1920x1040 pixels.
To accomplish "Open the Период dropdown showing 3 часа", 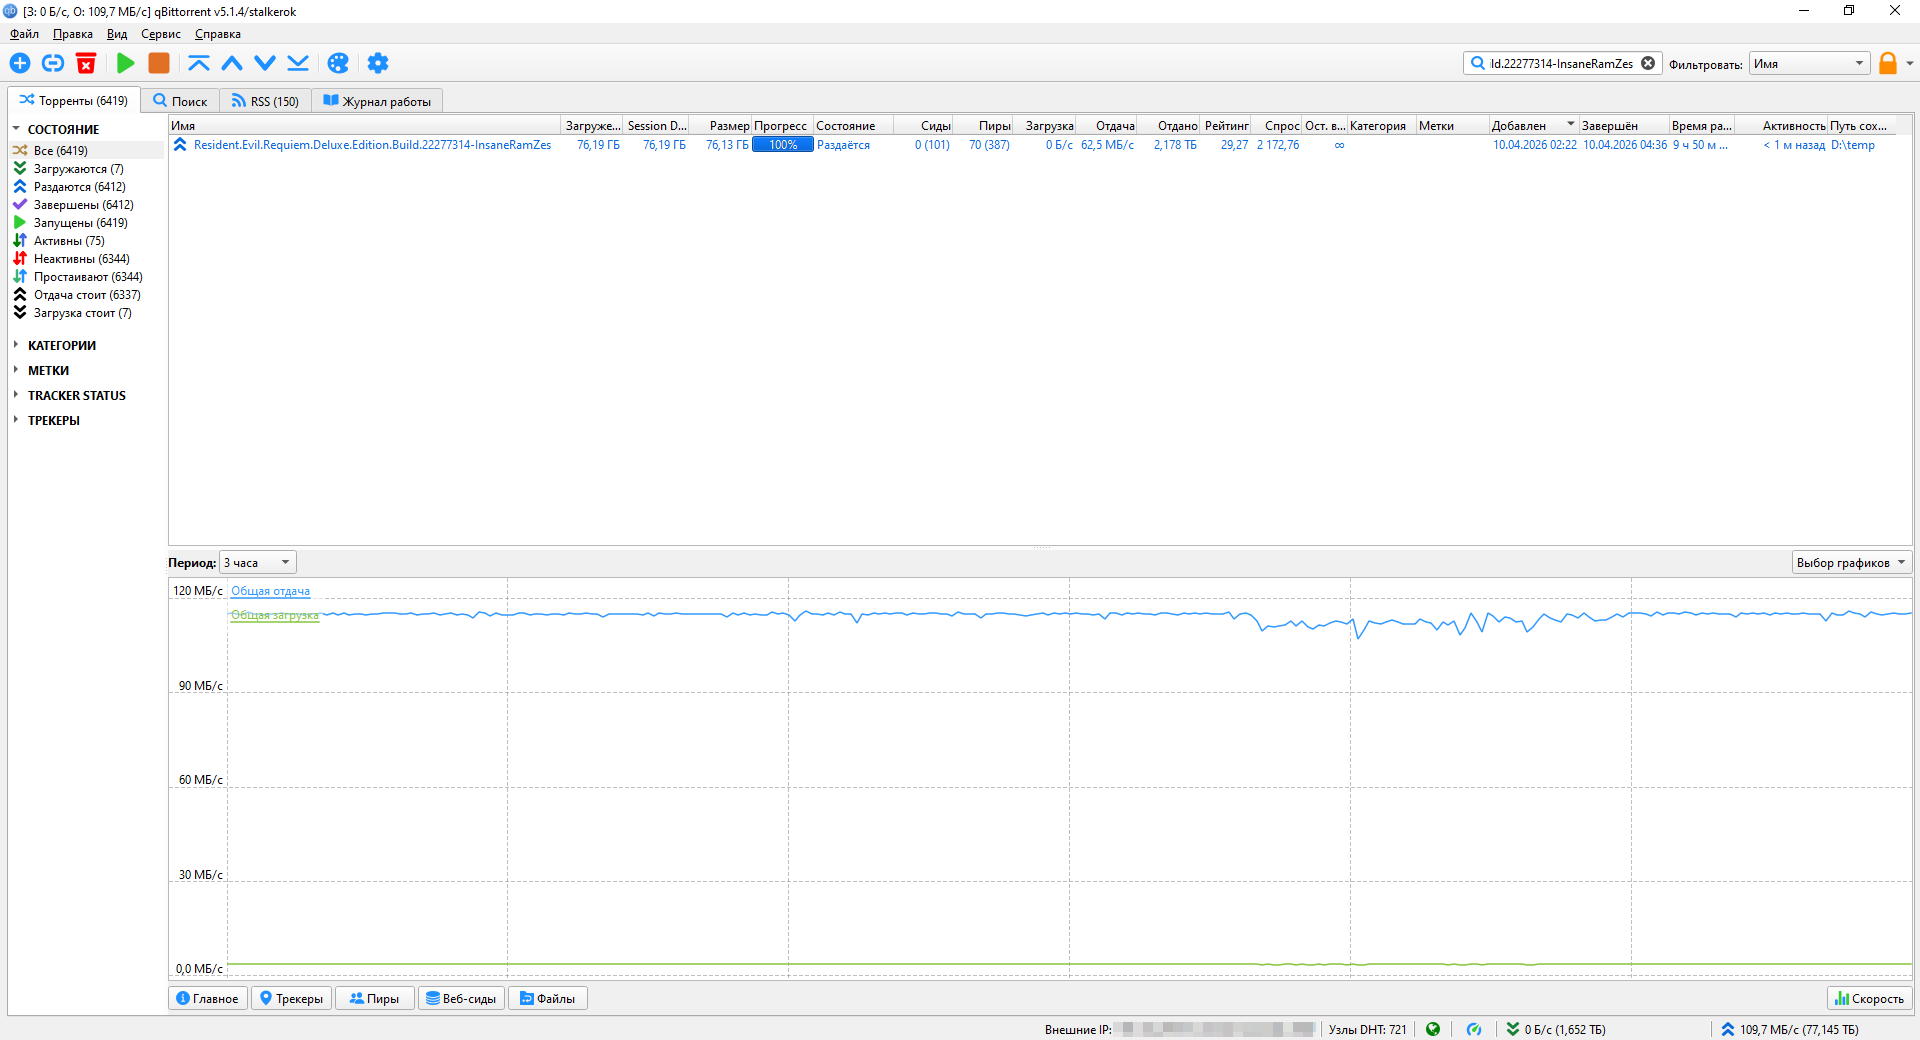I will pos(258,562).
